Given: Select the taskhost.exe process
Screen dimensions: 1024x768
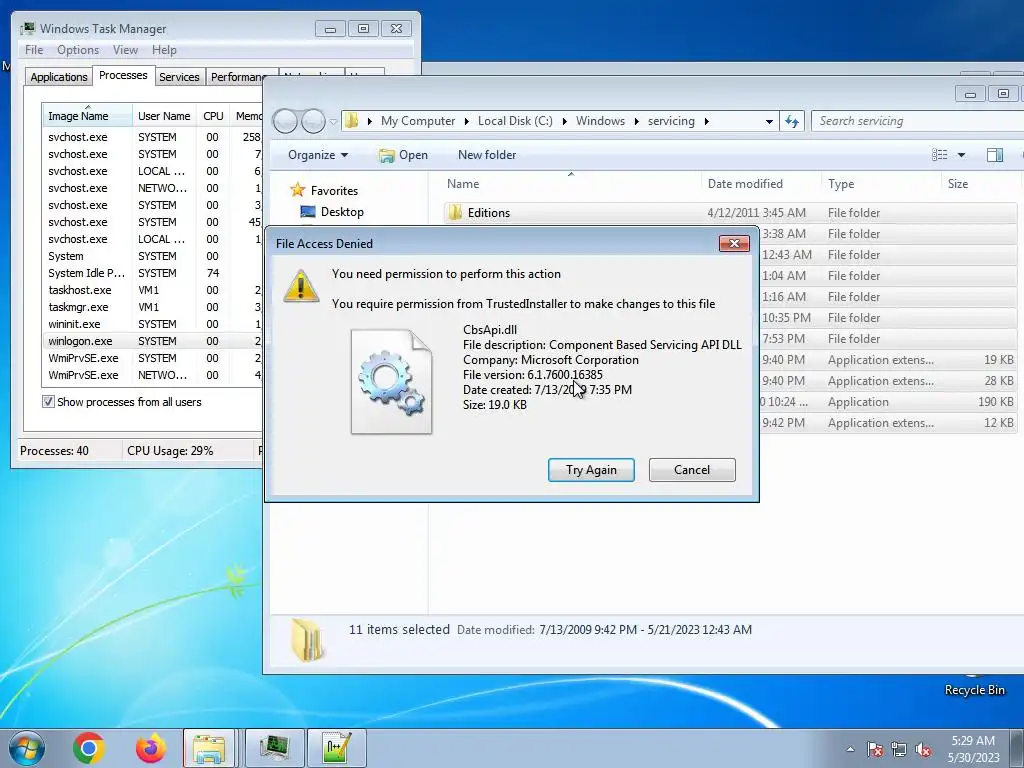Looking at the screenshot, I should [x=152, y=290].
